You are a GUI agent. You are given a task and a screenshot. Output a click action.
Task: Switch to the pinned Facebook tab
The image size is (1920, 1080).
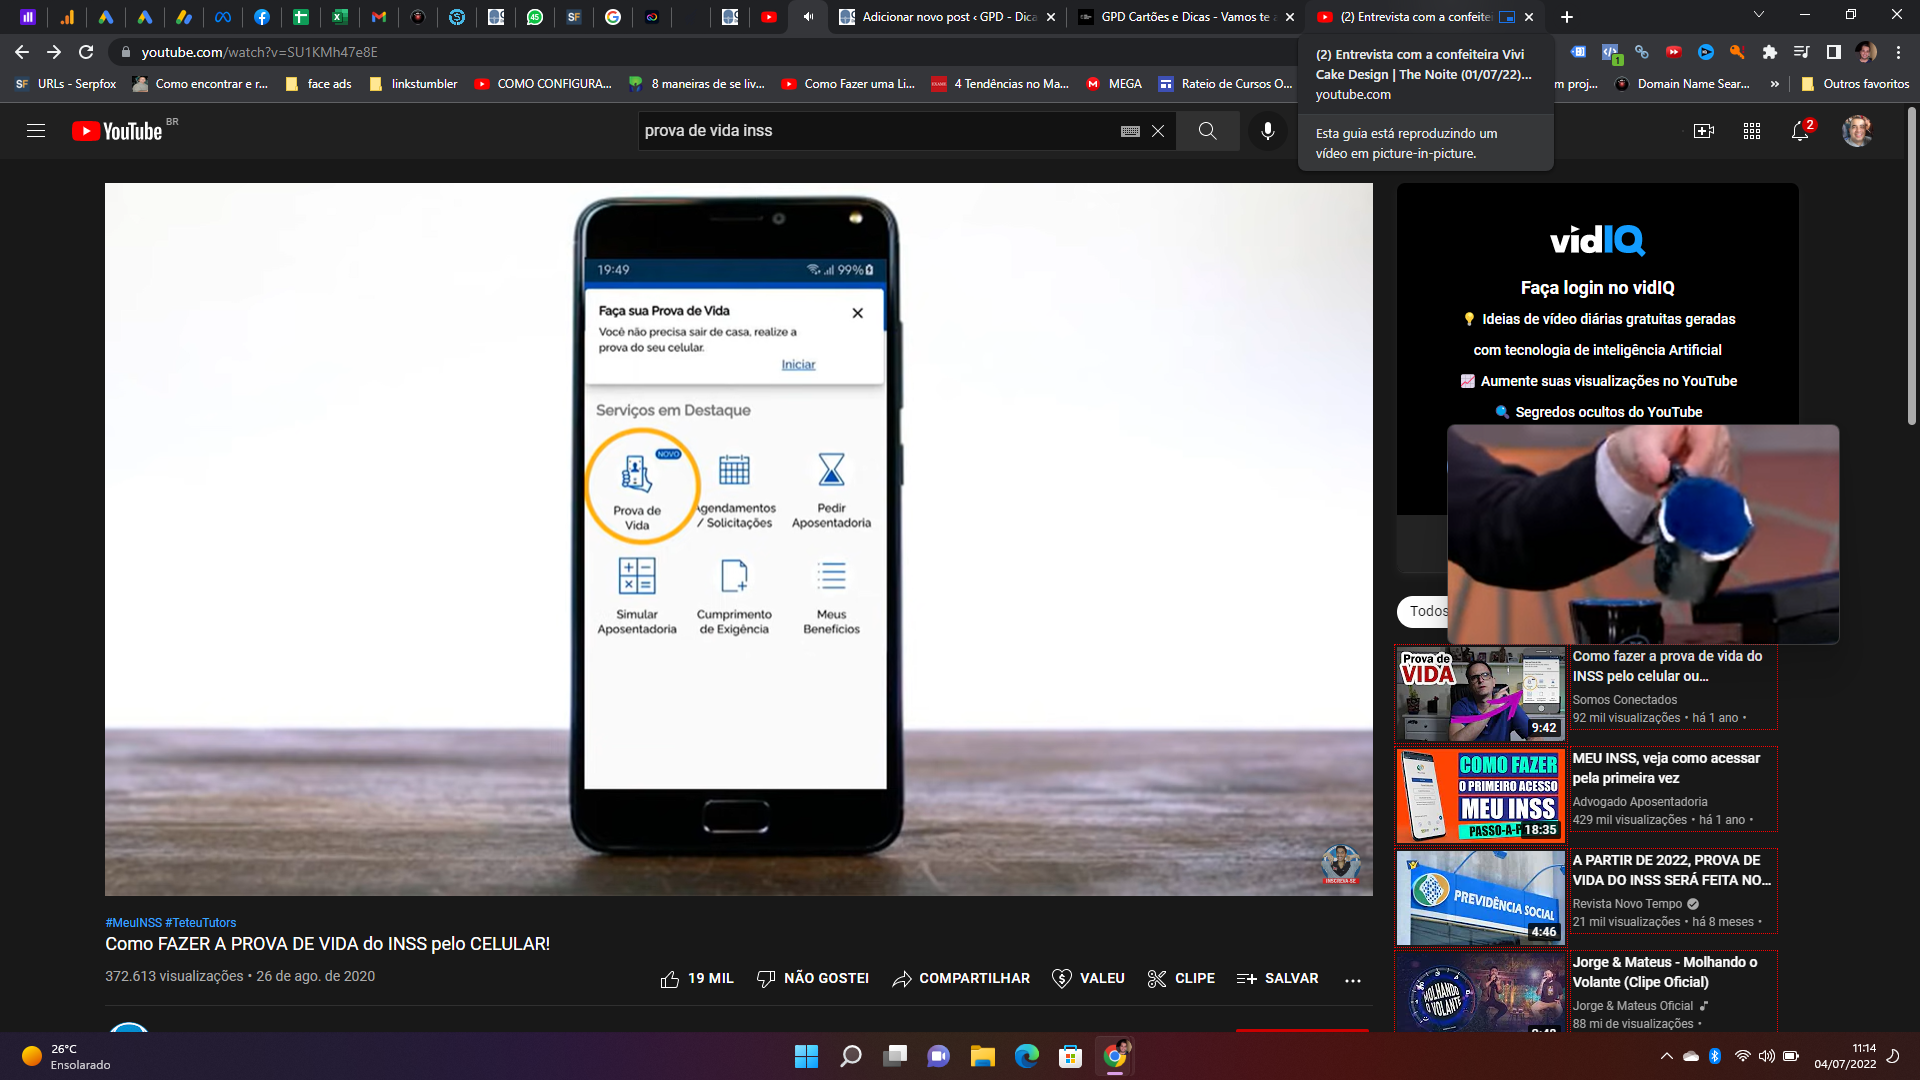261,17
